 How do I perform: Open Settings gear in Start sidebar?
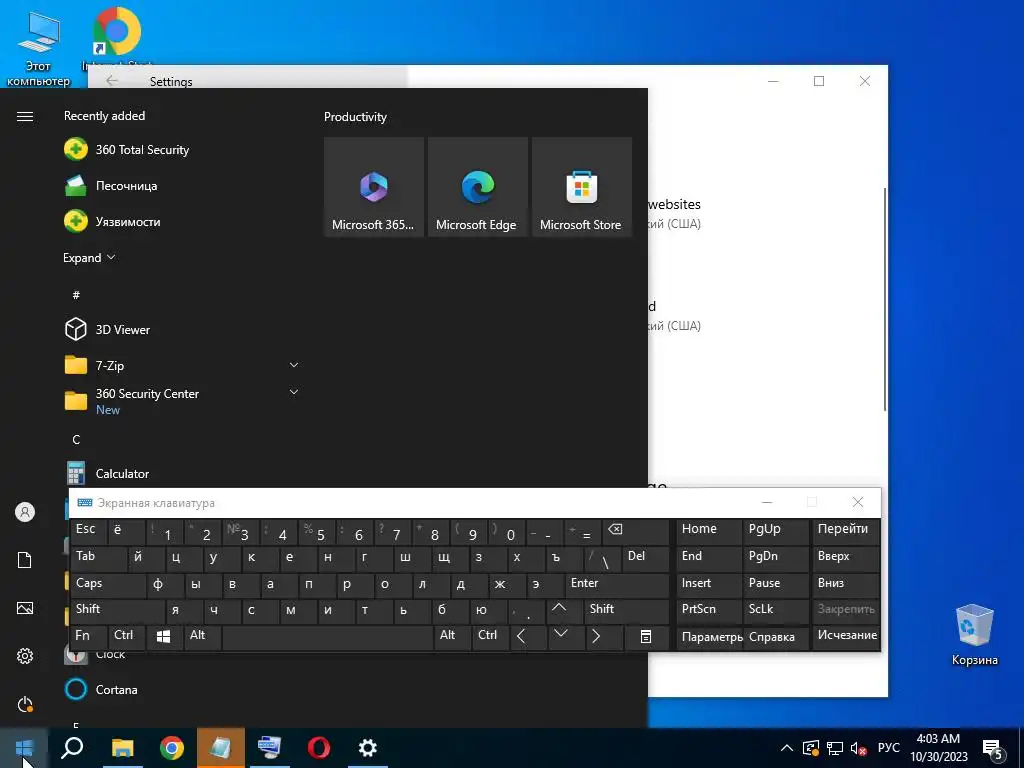coord(25,656)
